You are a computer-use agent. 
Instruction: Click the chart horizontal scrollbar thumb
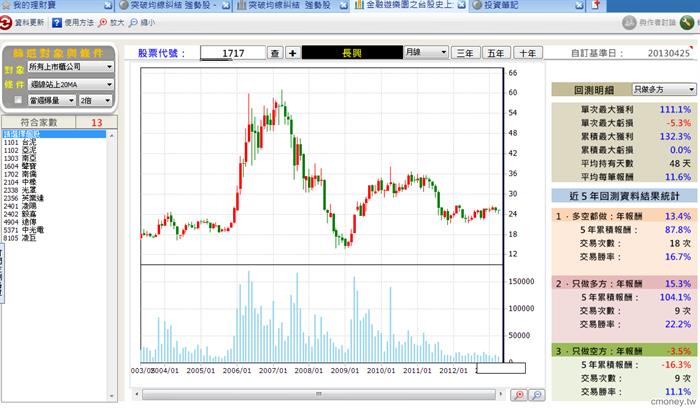(x=318, y=394)
